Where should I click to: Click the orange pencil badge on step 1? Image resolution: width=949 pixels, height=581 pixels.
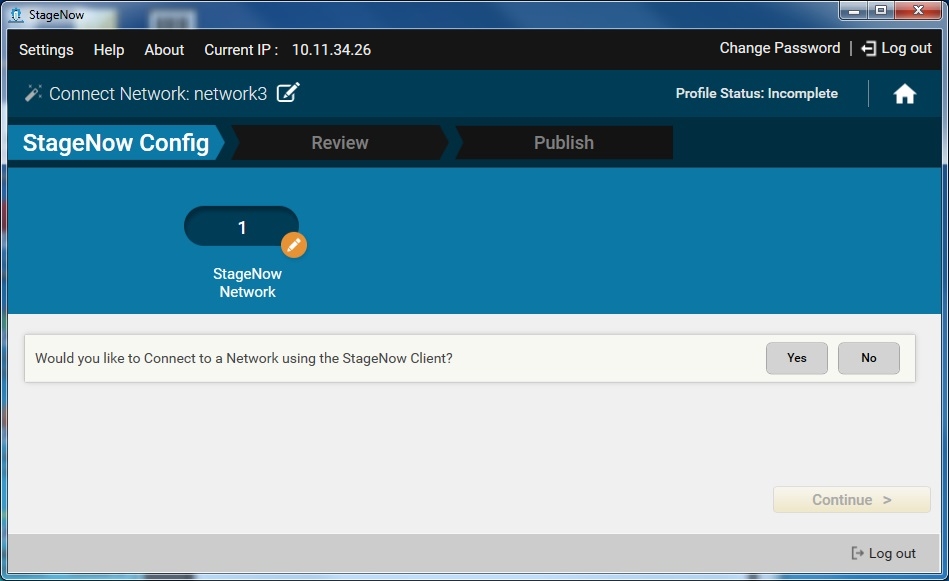[x=293, y=245]
